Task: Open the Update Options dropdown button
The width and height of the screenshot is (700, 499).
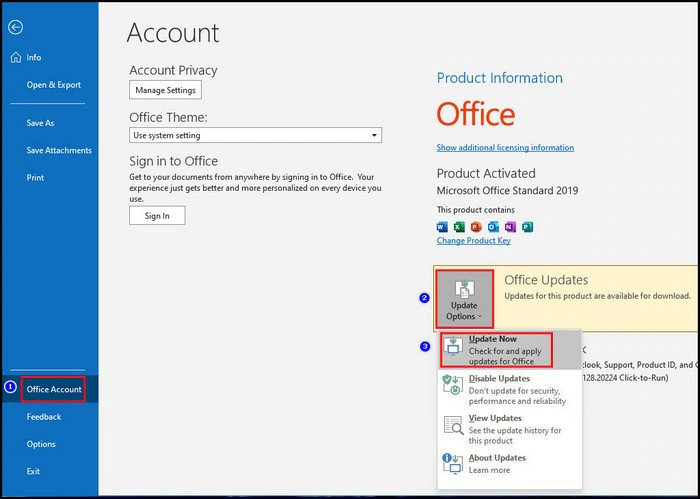Action: coord(464,298)
